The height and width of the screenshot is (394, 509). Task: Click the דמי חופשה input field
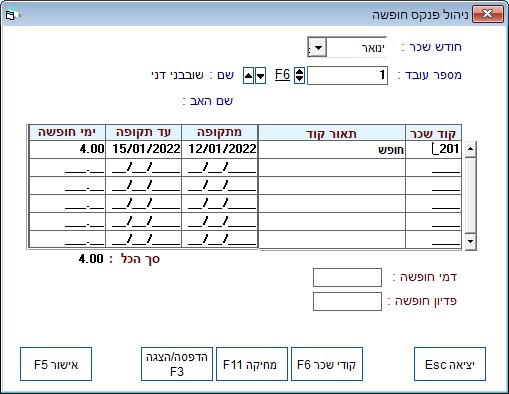(x=347, y=277)
